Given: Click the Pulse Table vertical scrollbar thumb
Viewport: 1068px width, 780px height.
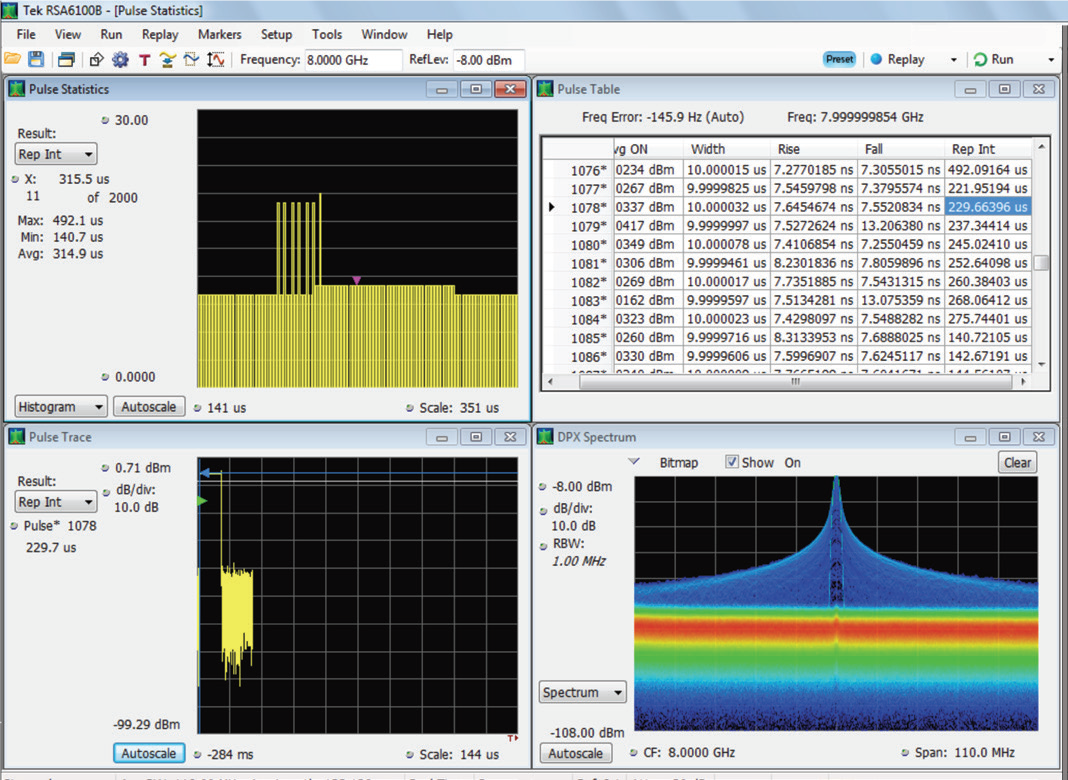Looking at the screenshot, I should [x=1041, y=264].
